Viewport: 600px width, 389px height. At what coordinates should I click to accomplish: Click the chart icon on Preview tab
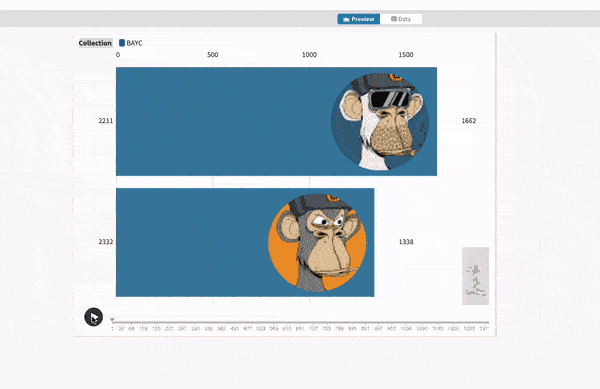346,19
